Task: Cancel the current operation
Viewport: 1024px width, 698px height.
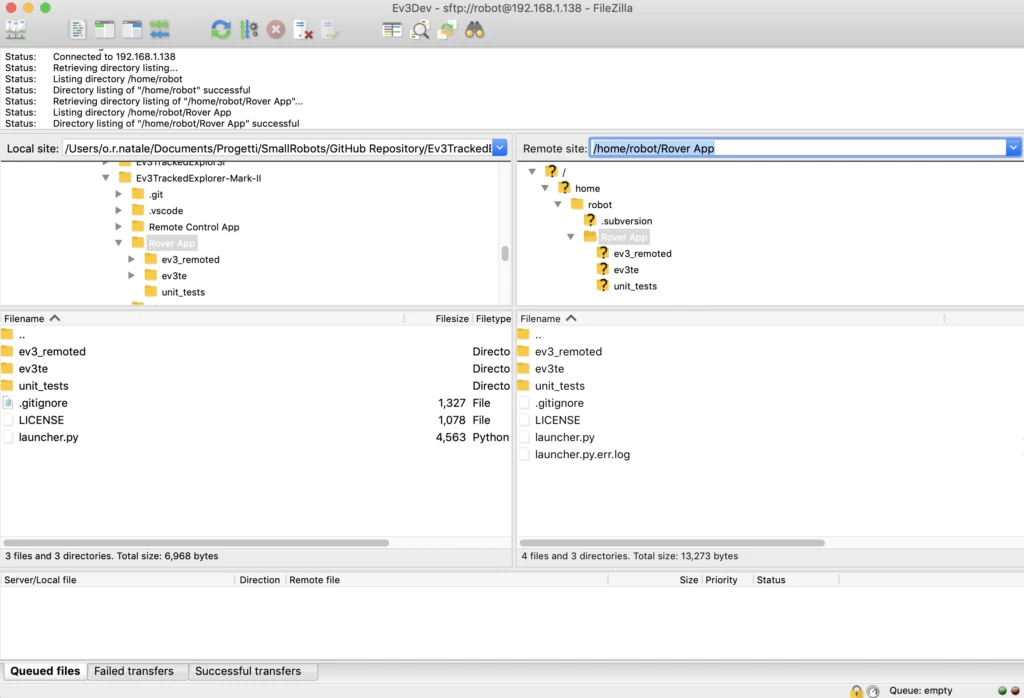Action: [x=276, y=30]
